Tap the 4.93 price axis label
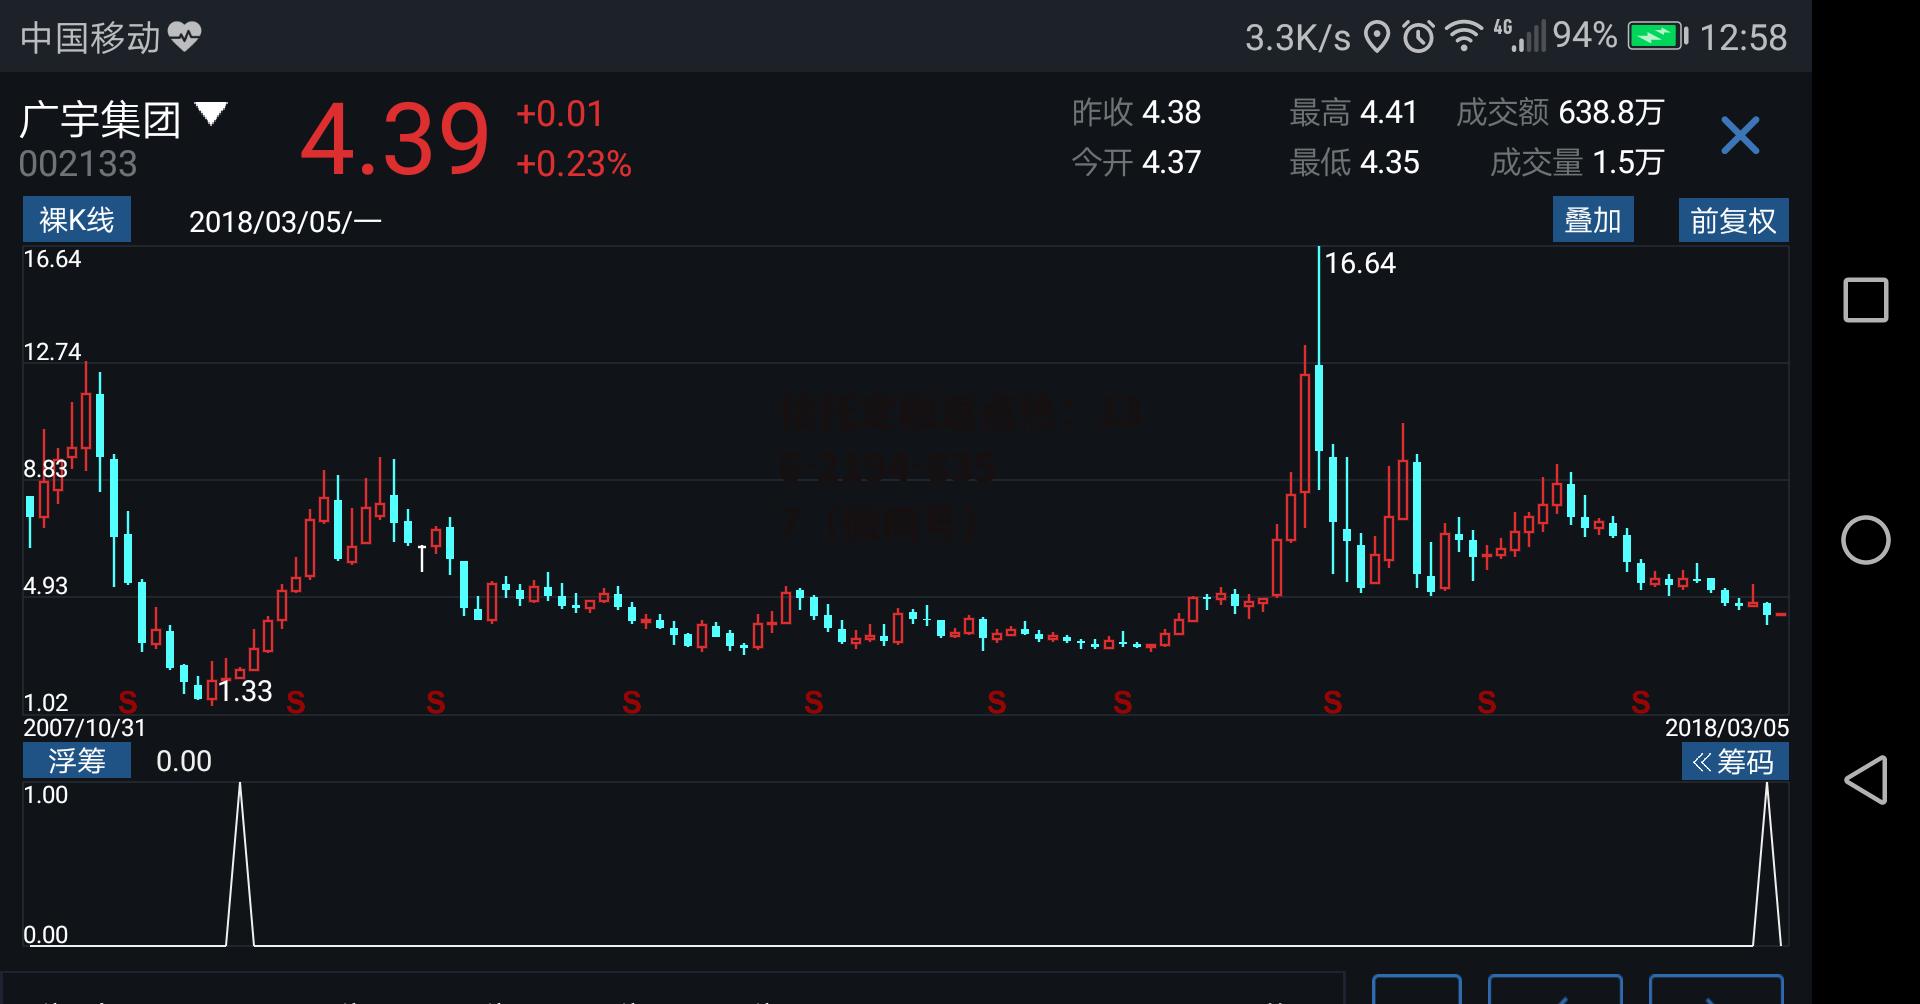Screen dimensions: 1920x1004 point(46,586)
